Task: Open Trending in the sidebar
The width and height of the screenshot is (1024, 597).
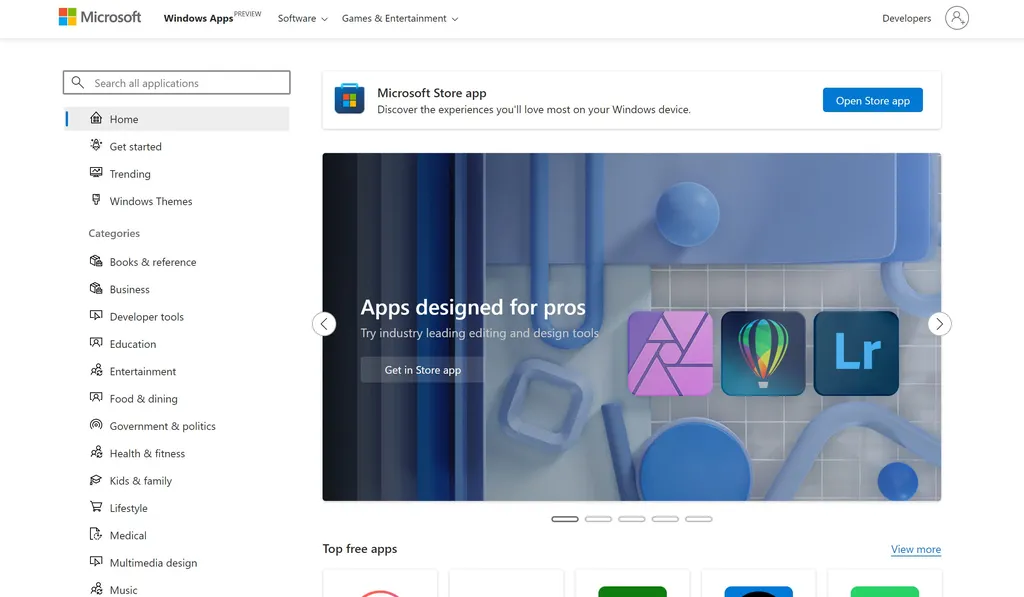Action: [130, 174]
